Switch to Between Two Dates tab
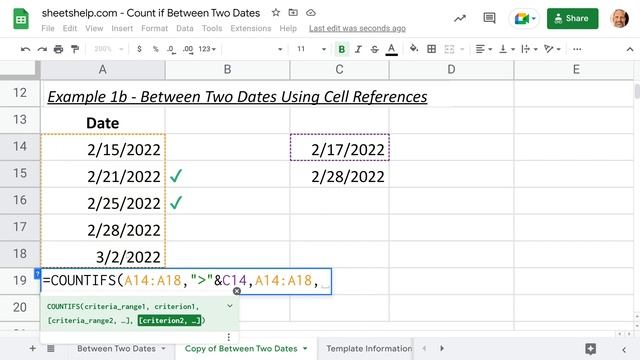The image size is (640, 360). pyautogui.click(x=116, y=349)
